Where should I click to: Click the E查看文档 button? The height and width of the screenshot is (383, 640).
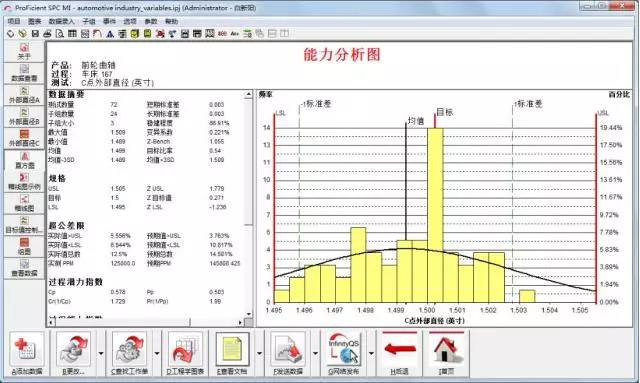(232, 354)
